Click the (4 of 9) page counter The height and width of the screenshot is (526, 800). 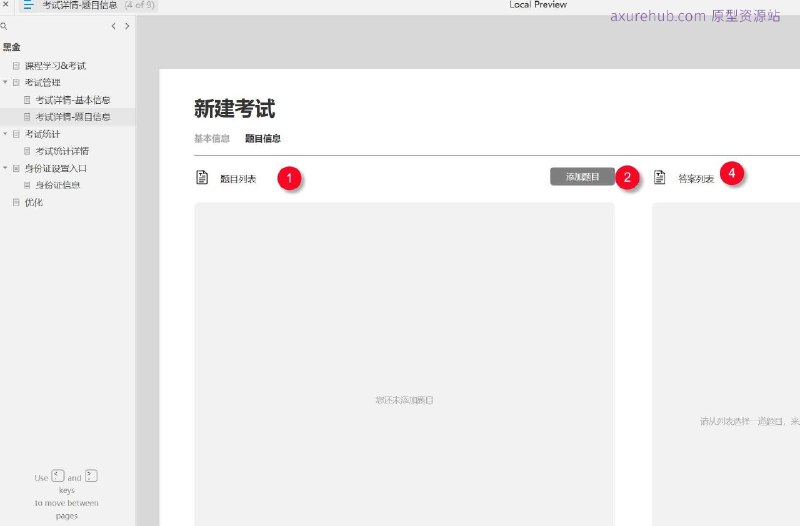pyautogui.click(x=139, y=5)
